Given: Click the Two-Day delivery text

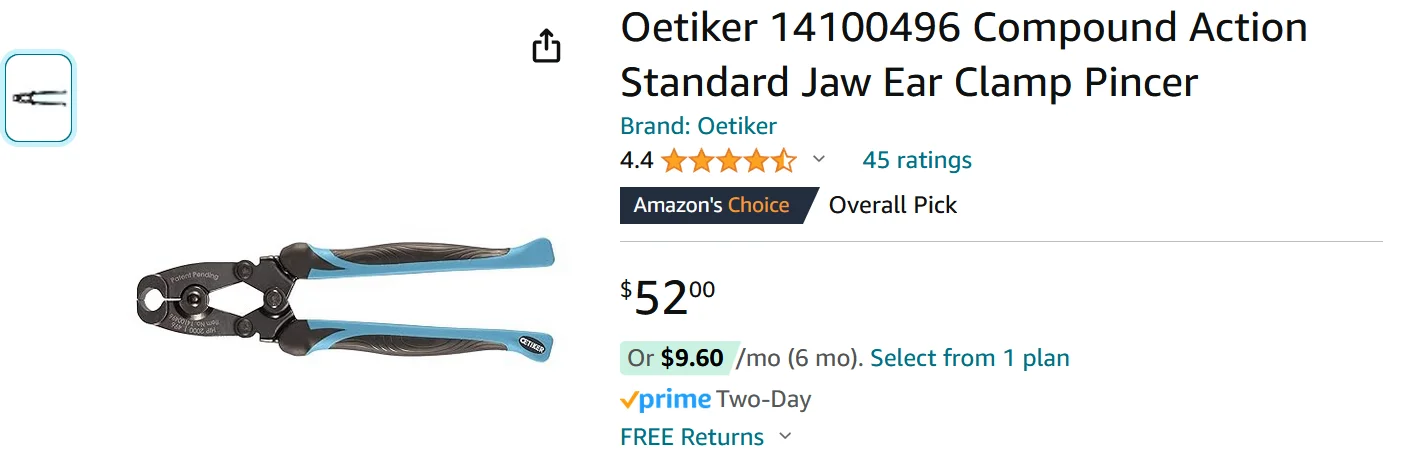Looking at the screenshot, I should pyautogui.click(x=764, y=400).
